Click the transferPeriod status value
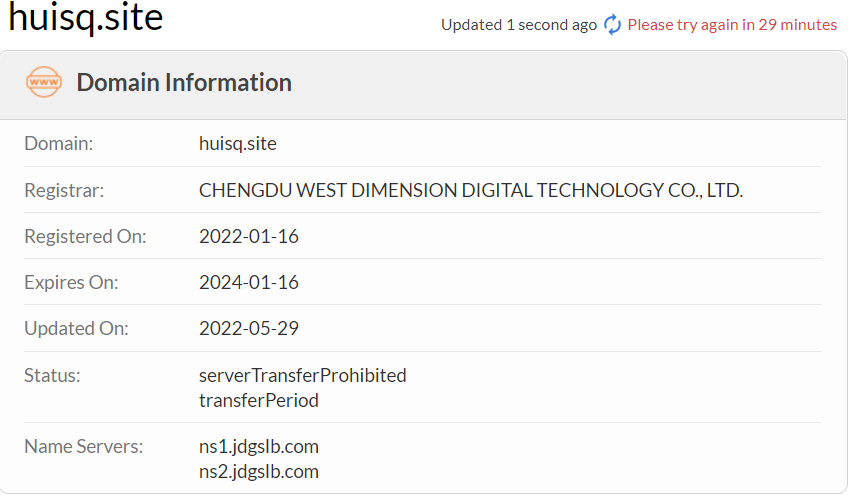848x501 pixels. click(258, 400)
